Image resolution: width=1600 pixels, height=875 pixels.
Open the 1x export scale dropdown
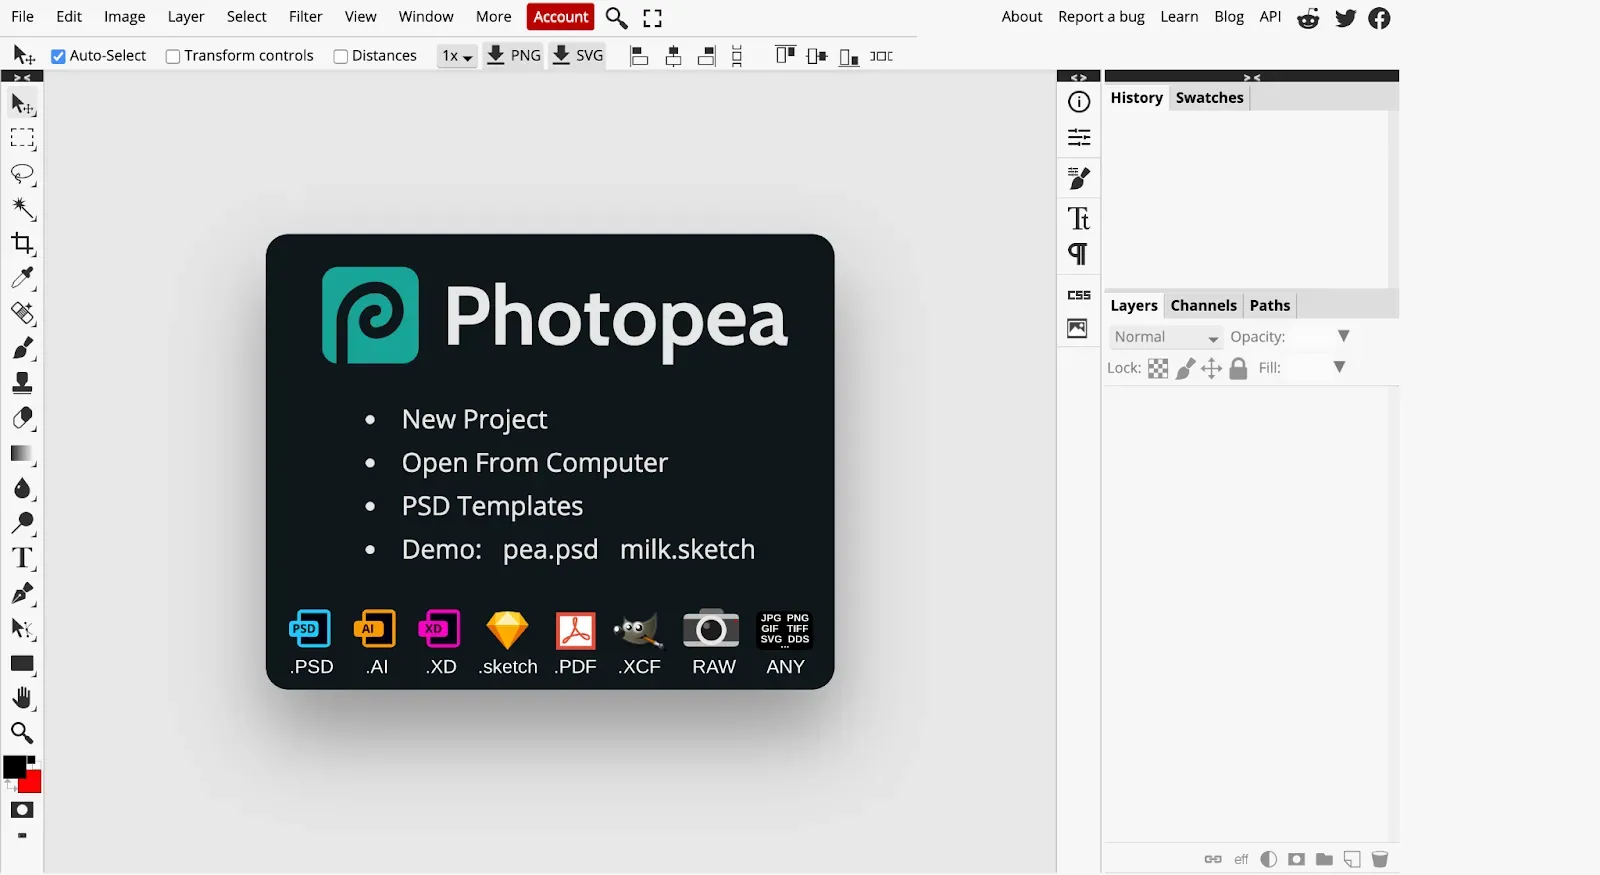pyautogui.click(x=457, y=56)
